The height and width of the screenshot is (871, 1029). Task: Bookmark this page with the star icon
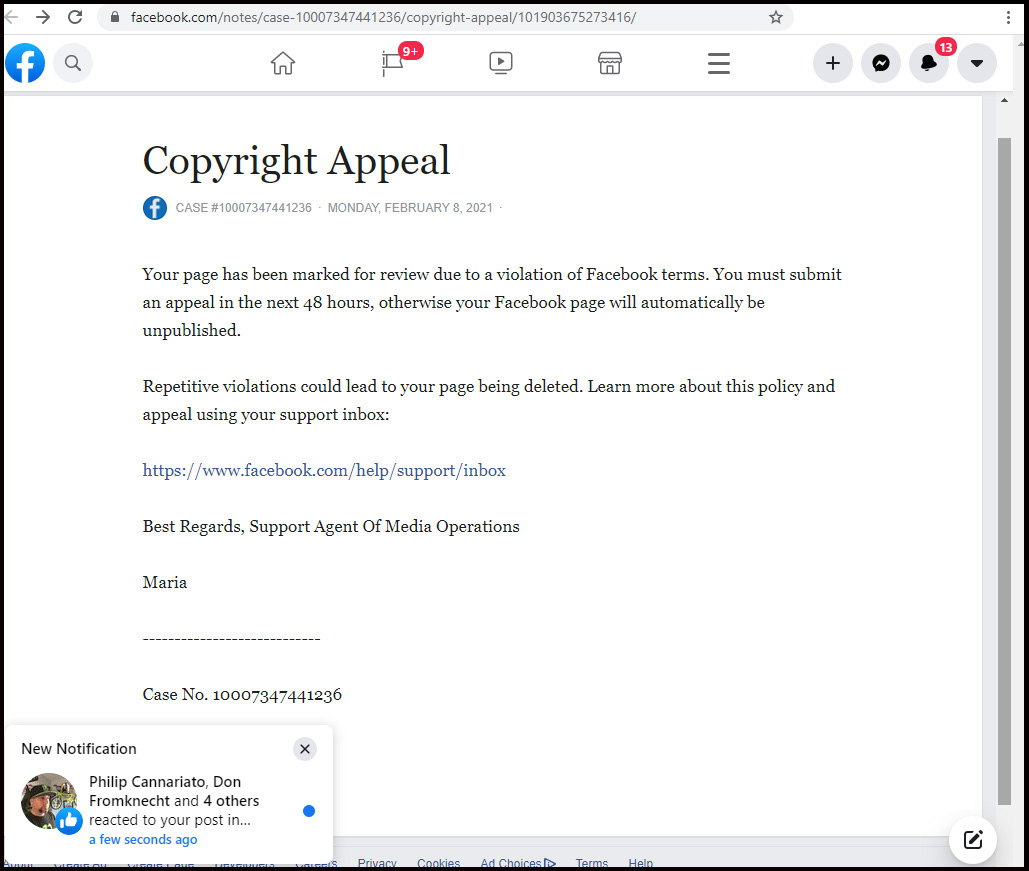[x=776, y=17]
